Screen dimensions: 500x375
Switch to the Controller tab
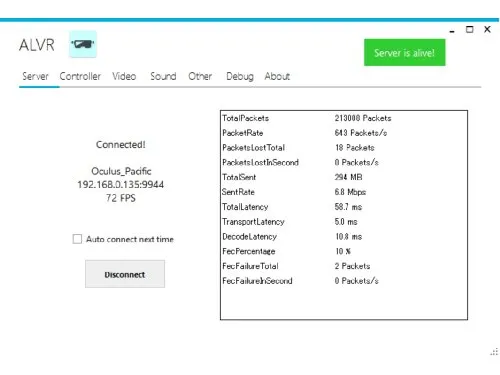pyautogui.click(x=80, y=76)
